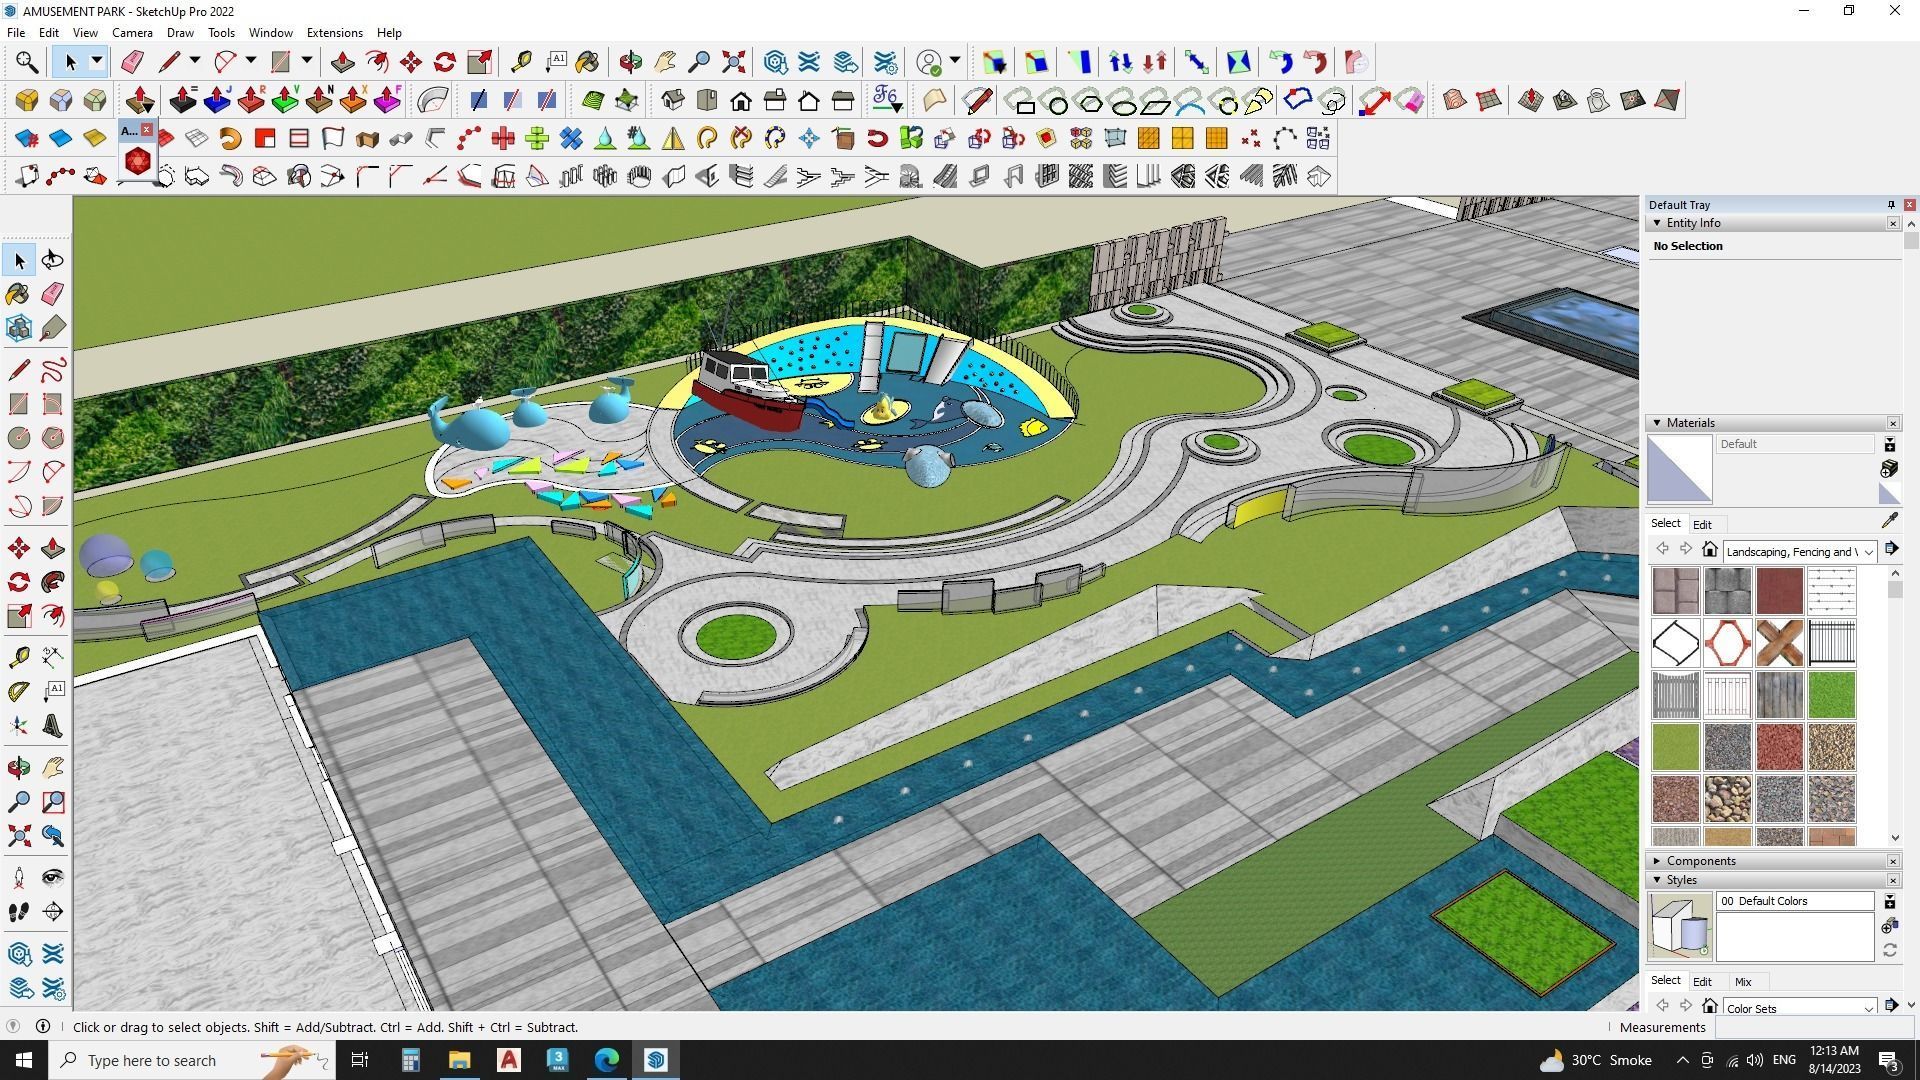Switch to the Materials Edit tab
This screenshot has height=1080, width=1920.
(x=1702, y=524)
